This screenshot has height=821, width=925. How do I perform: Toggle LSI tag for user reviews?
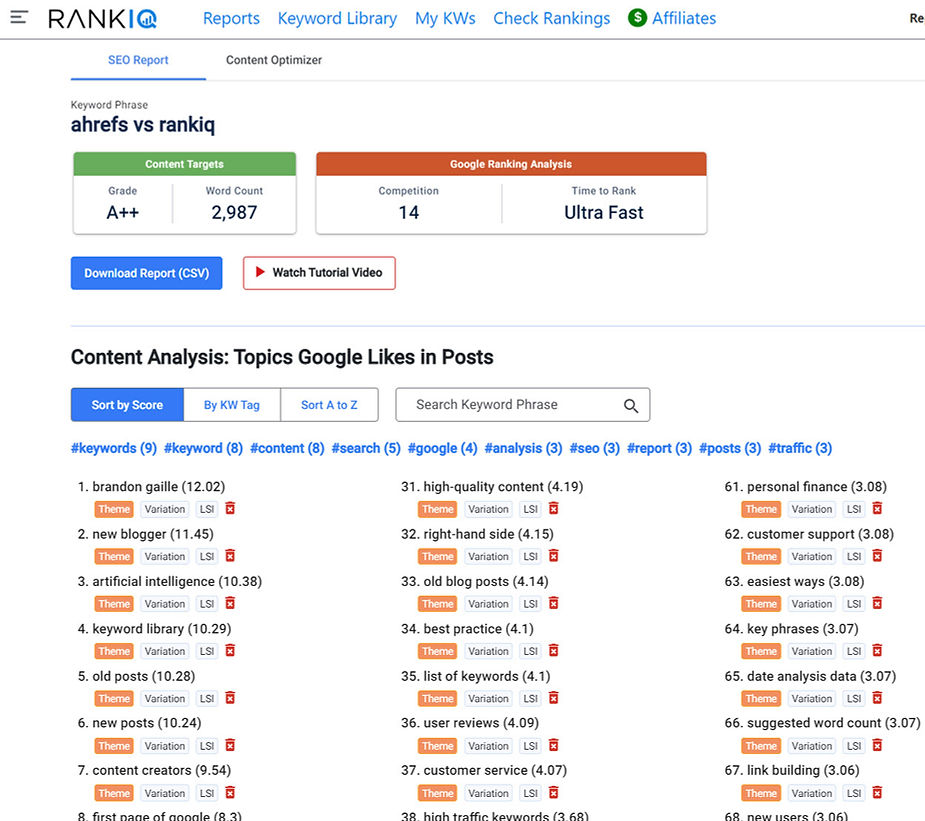coord(530,746)
